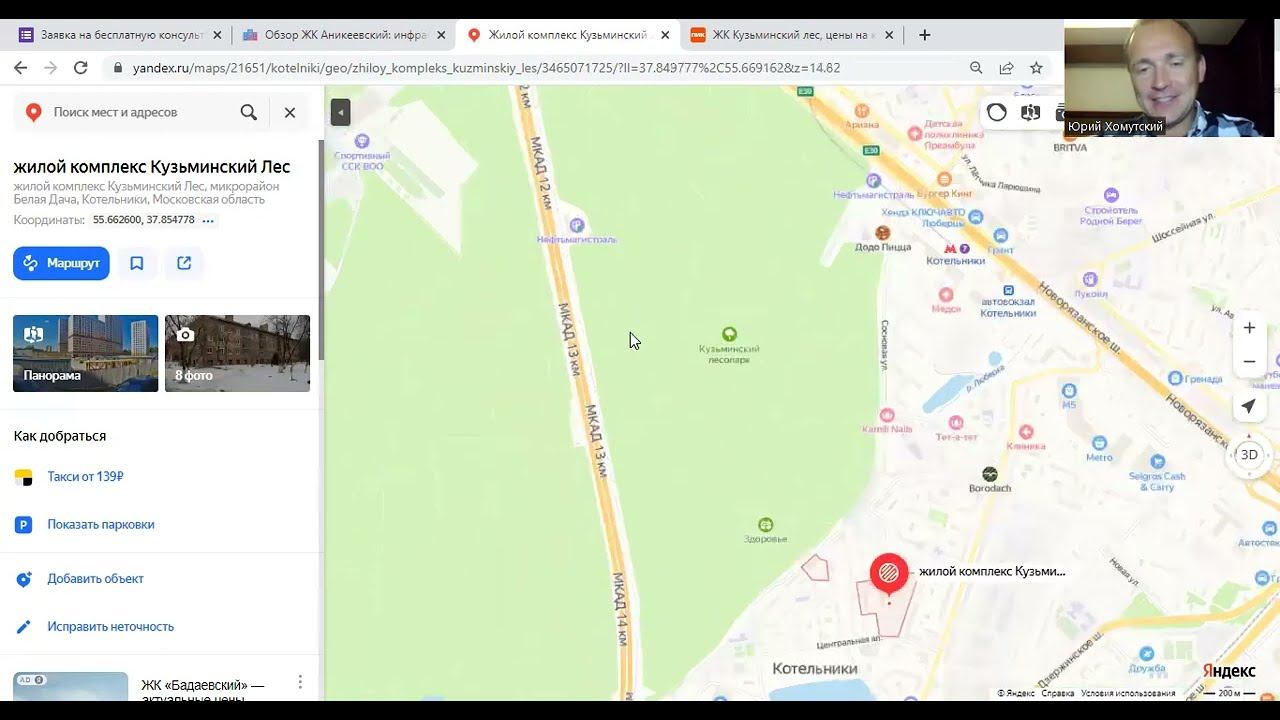Click the red жилой комплекс map pin

pyautogui.click(x=888, y=574)
